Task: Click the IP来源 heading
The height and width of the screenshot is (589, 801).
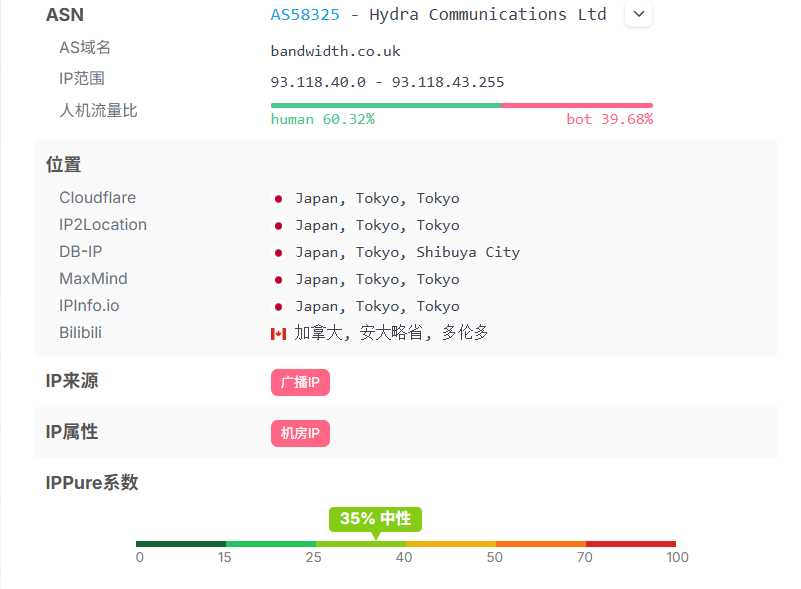Action: point(72,381)
